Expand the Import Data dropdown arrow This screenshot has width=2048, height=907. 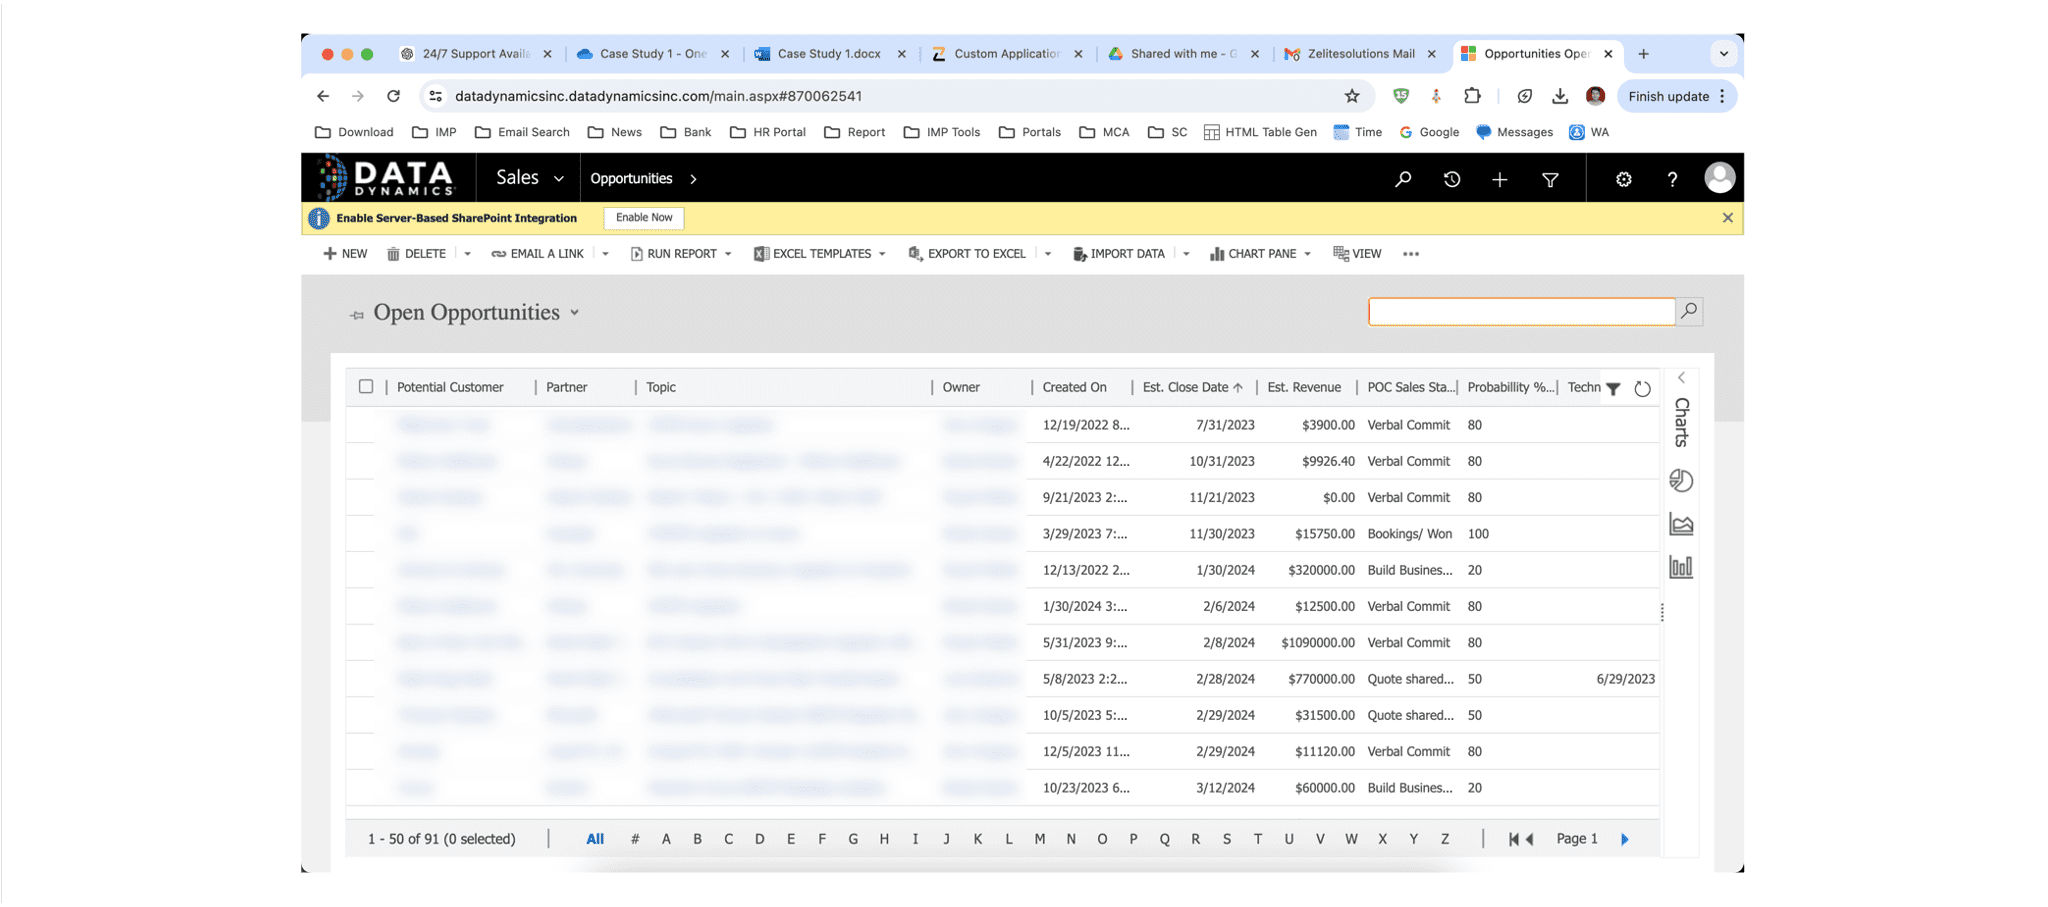click(1186, 254)
